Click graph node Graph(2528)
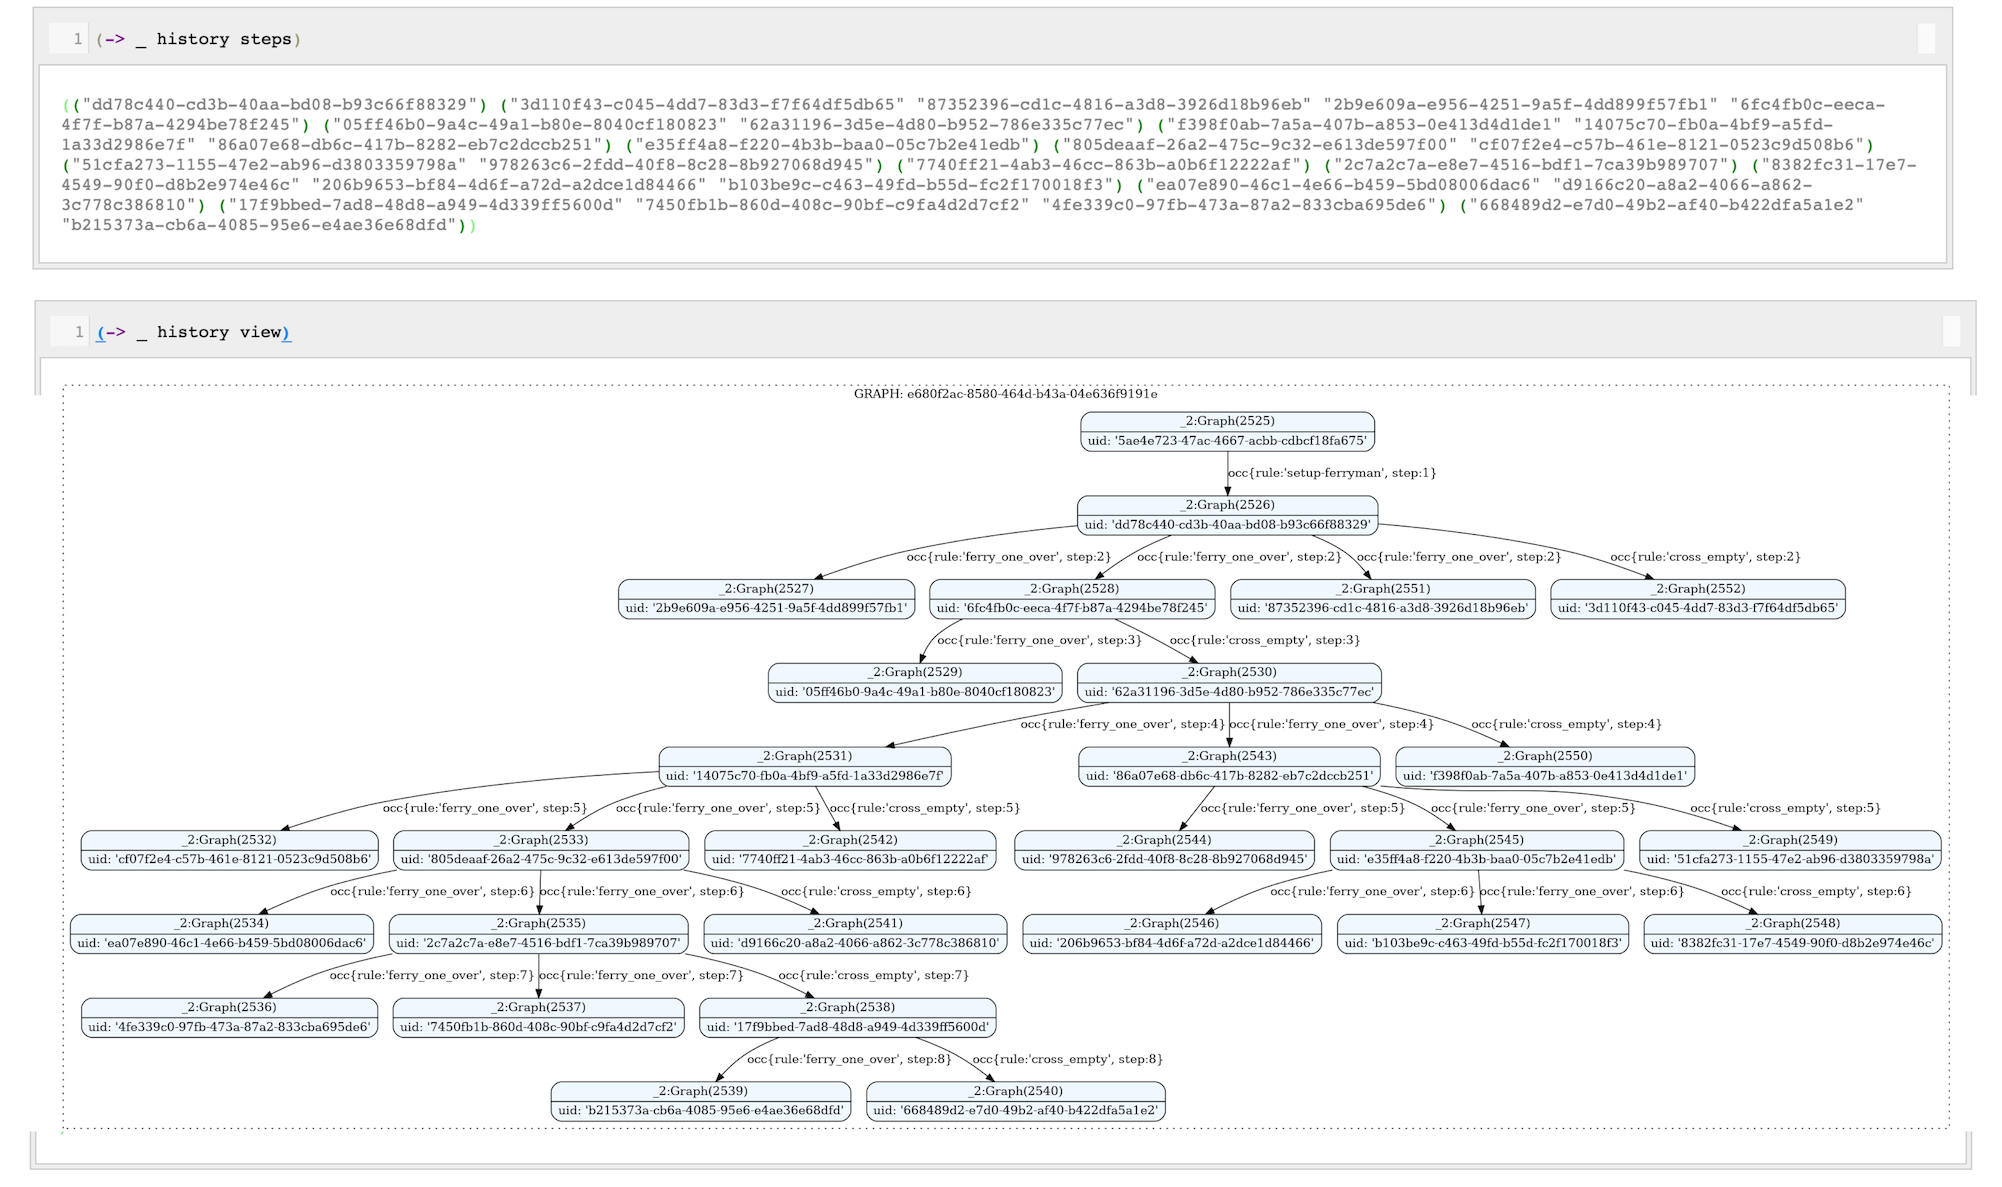Image resolution: width=2002 pixels, height=1187 pixels. [1071, 599]
